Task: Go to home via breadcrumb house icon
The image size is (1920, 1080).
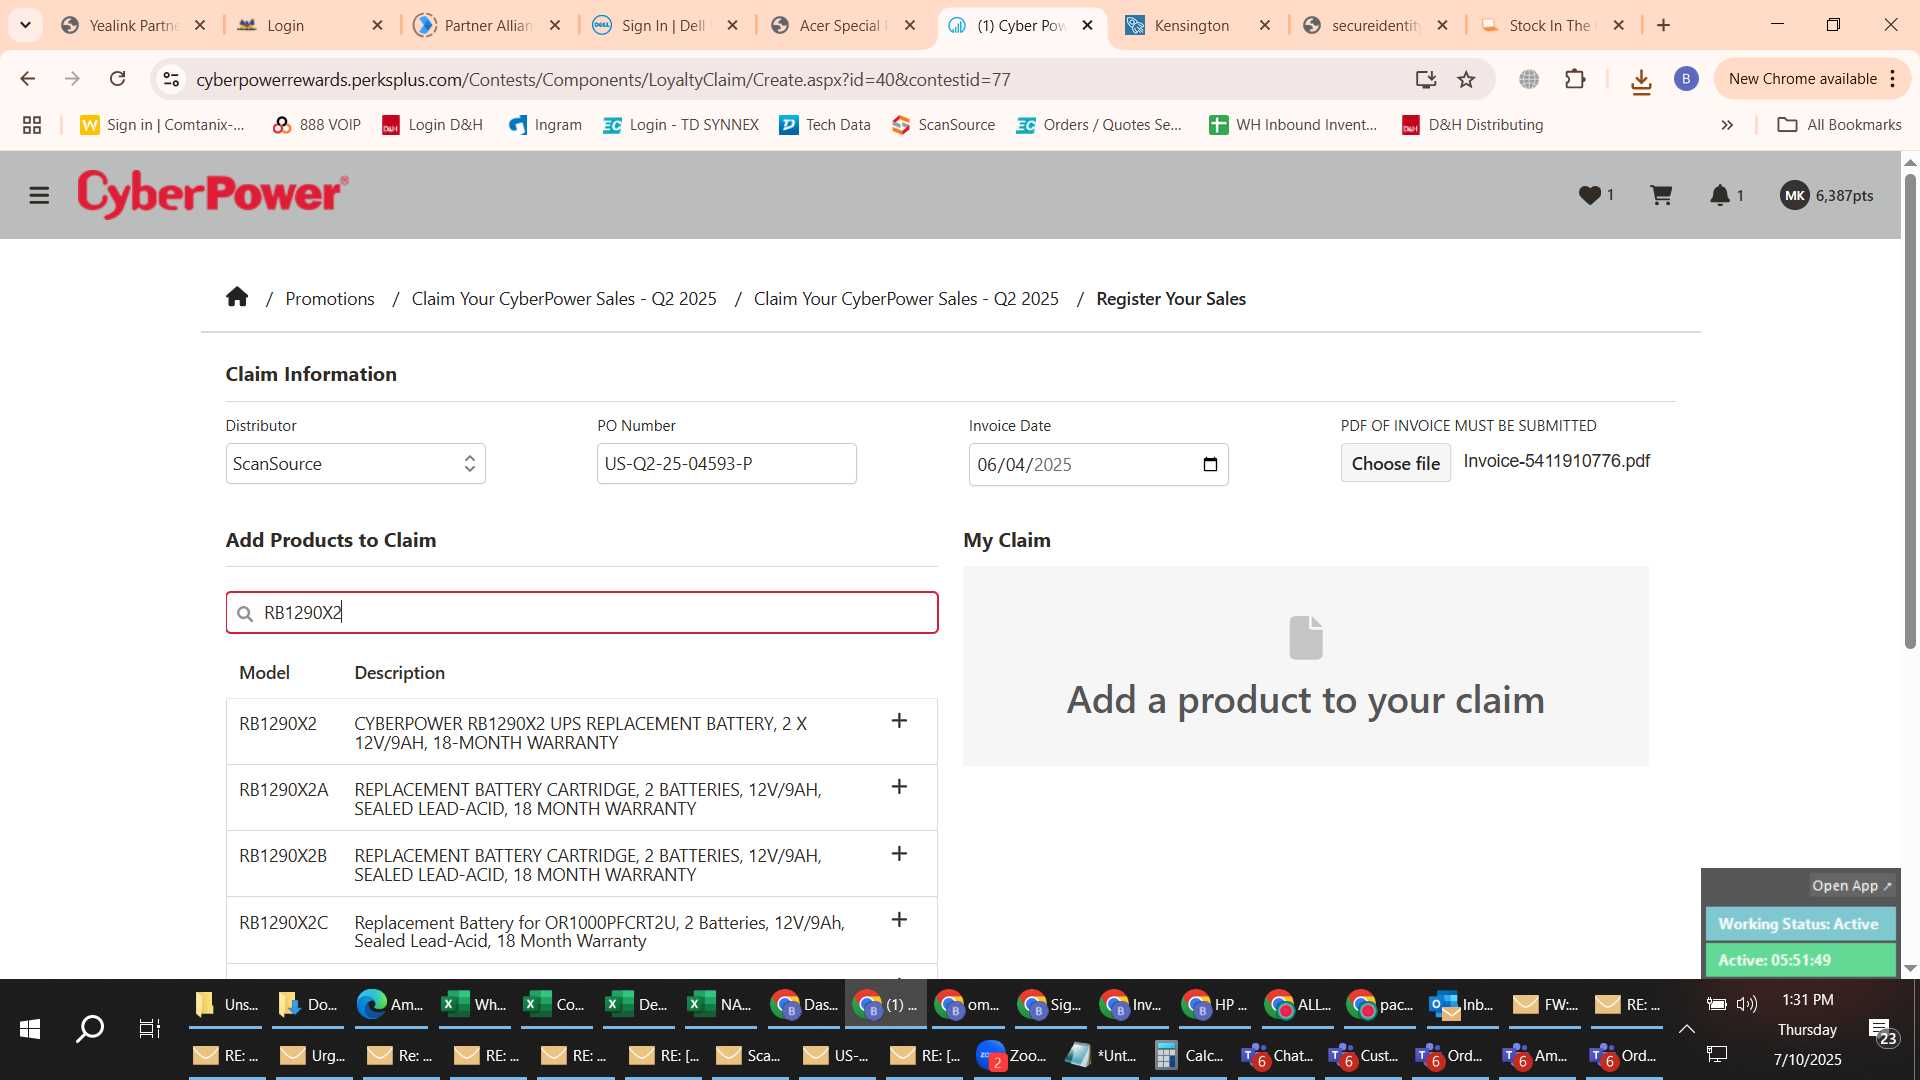Action: [237, 297]
